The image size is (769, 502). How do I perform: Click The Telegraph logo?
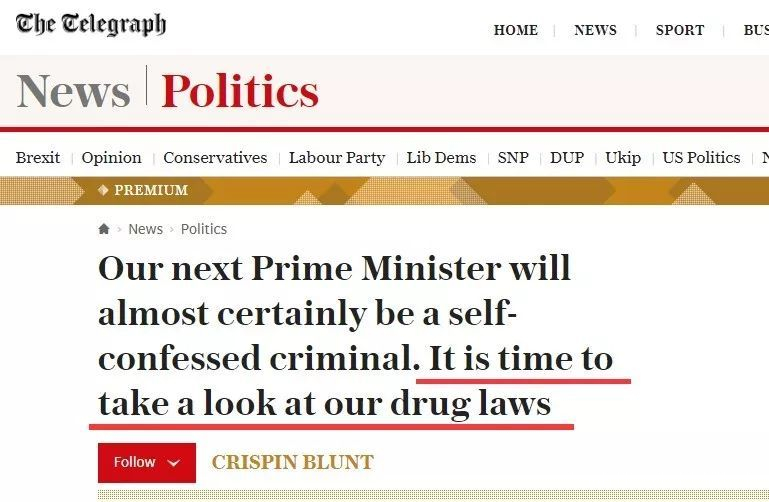pyautogui.click(x=91, y=25)
